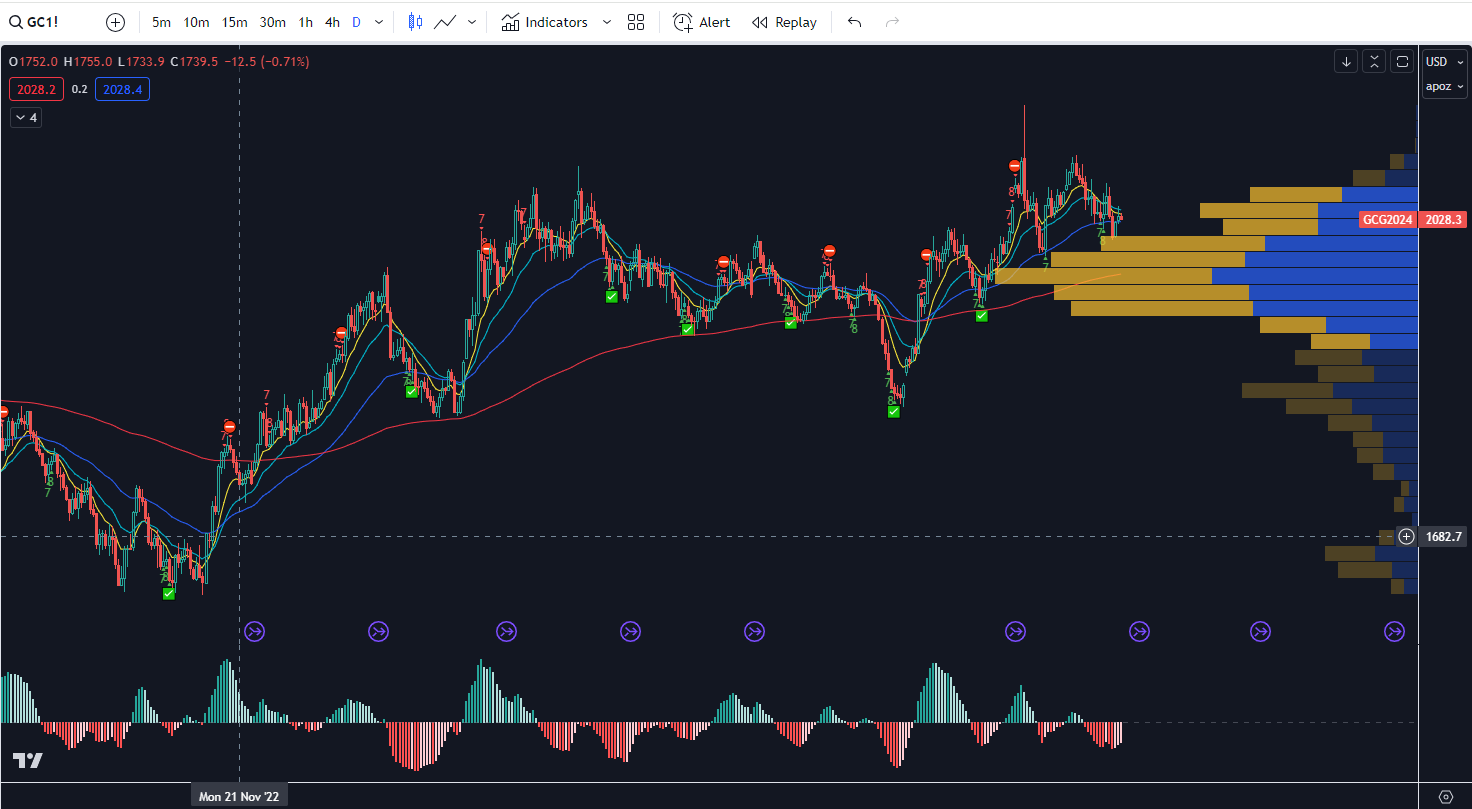Expand the collapsed indicator legend labeled 4

point(26,118)
